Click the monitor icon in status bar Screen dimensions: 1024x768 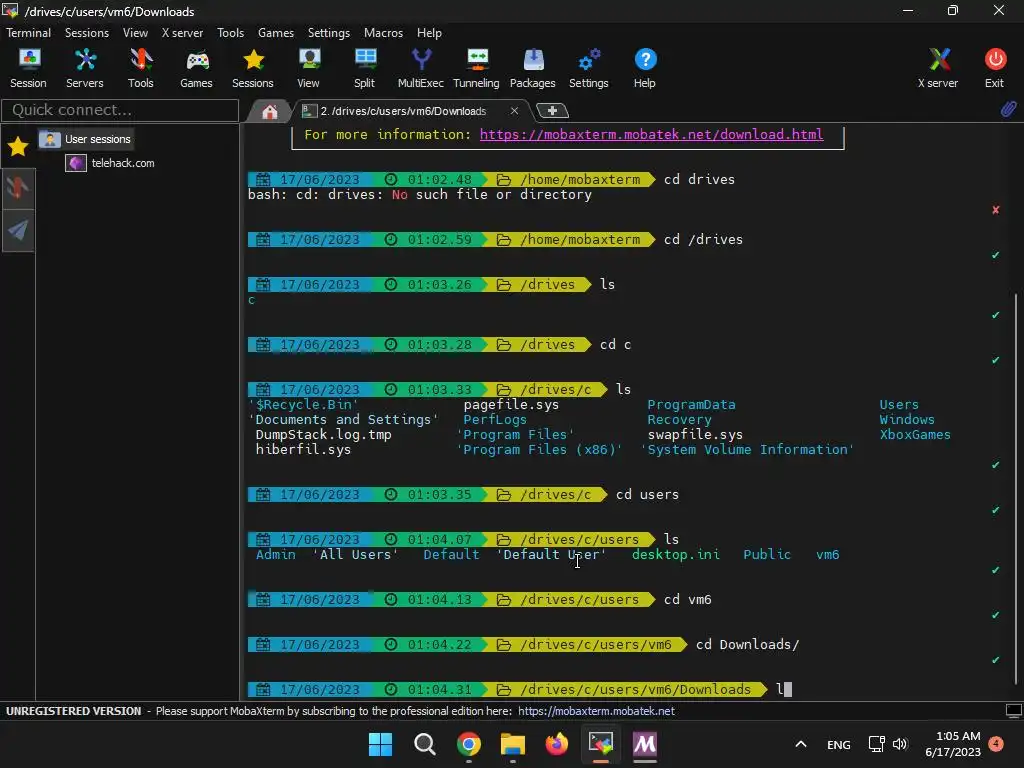coord(1014,711)
